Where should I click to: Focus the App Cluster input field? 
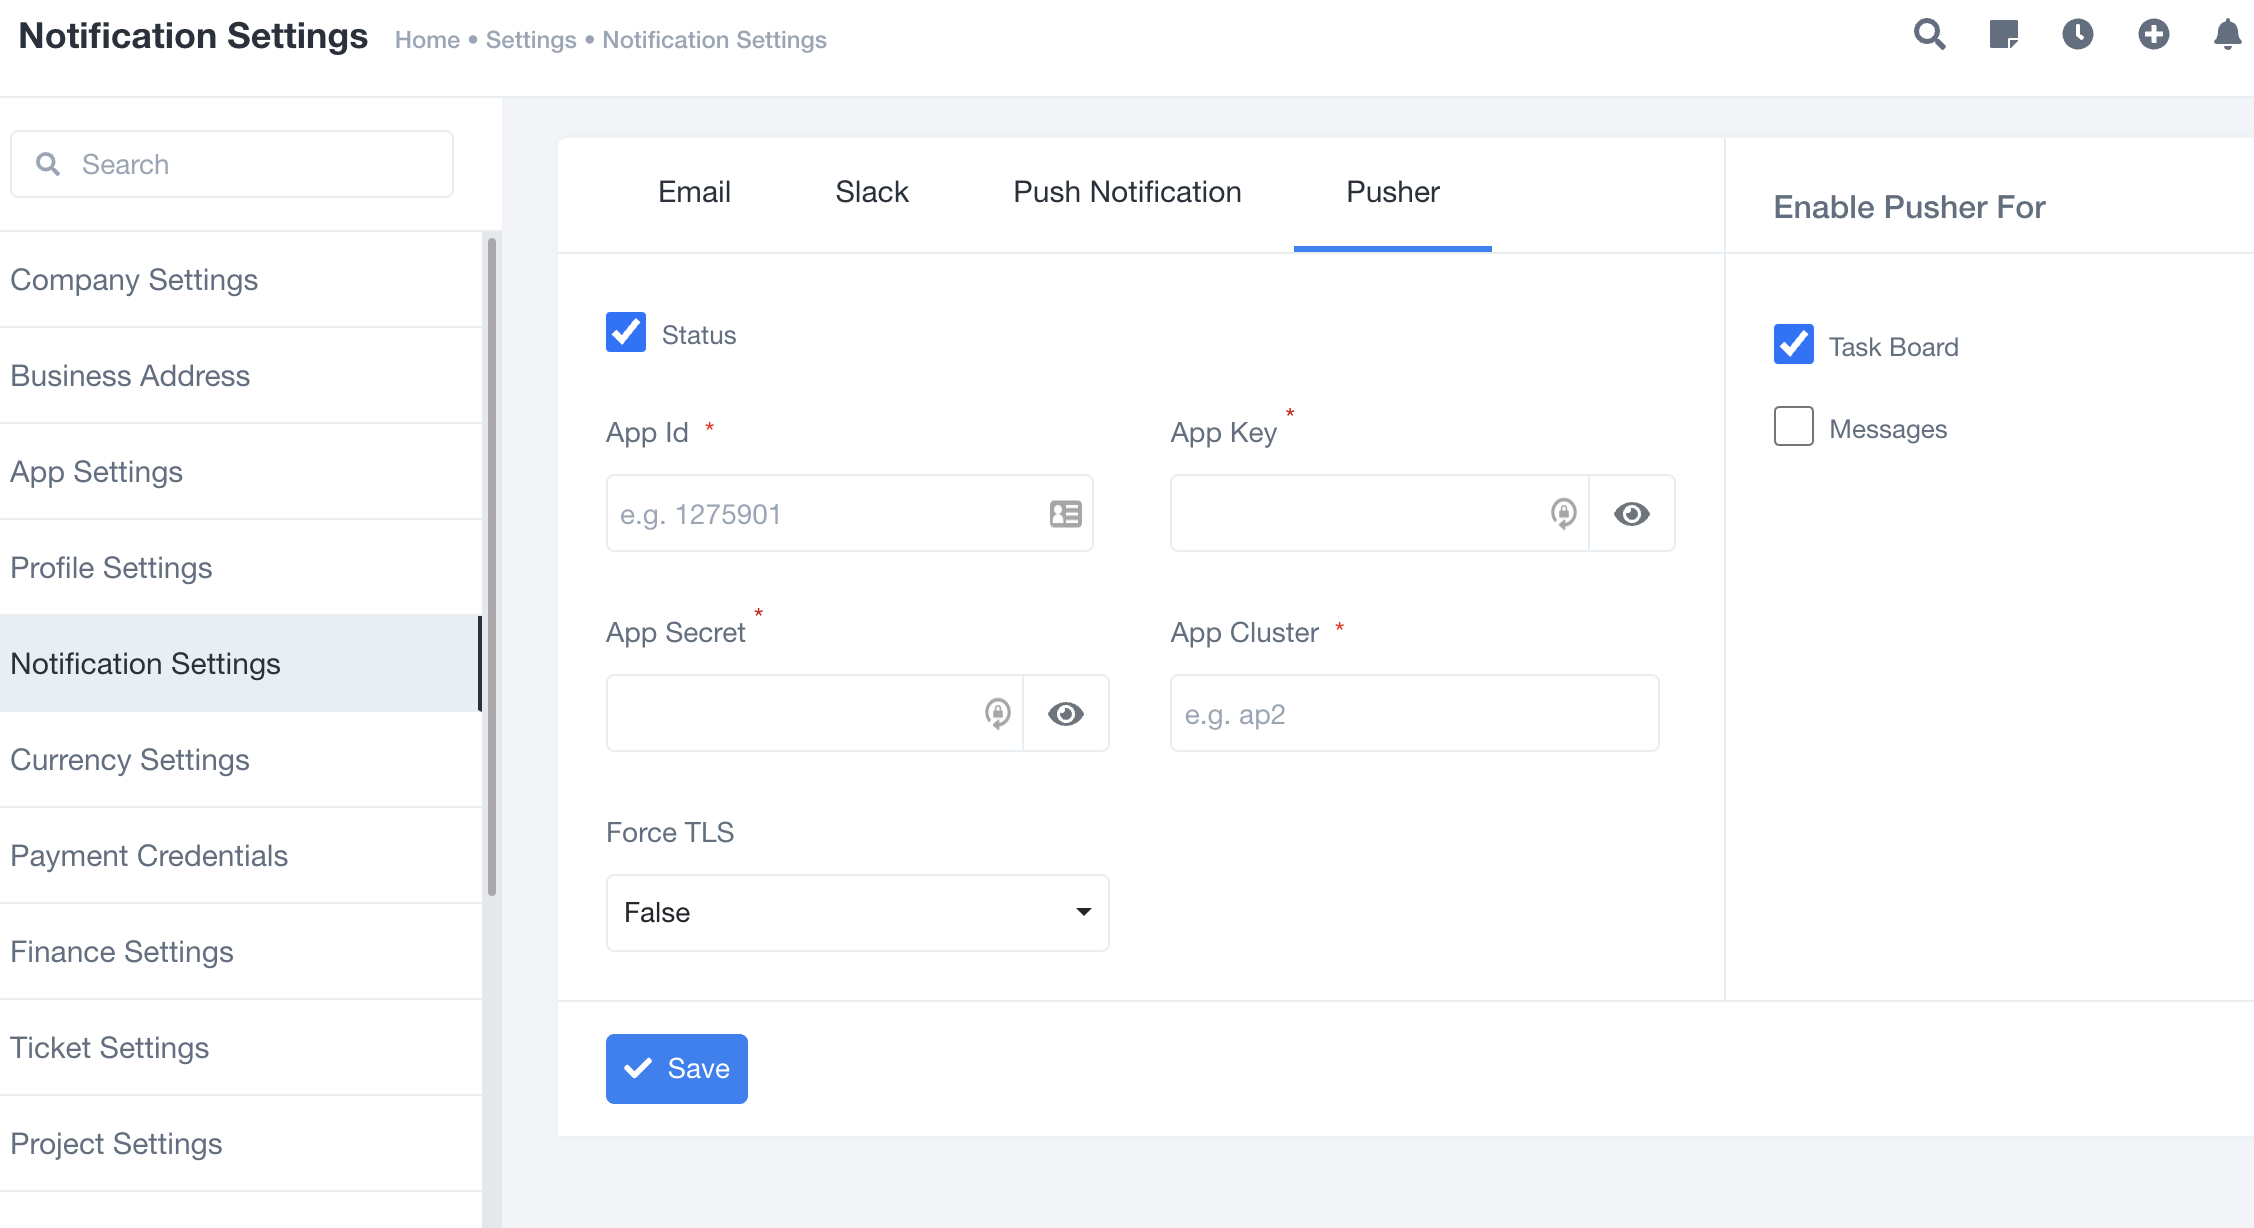[x=1414, y=714]
